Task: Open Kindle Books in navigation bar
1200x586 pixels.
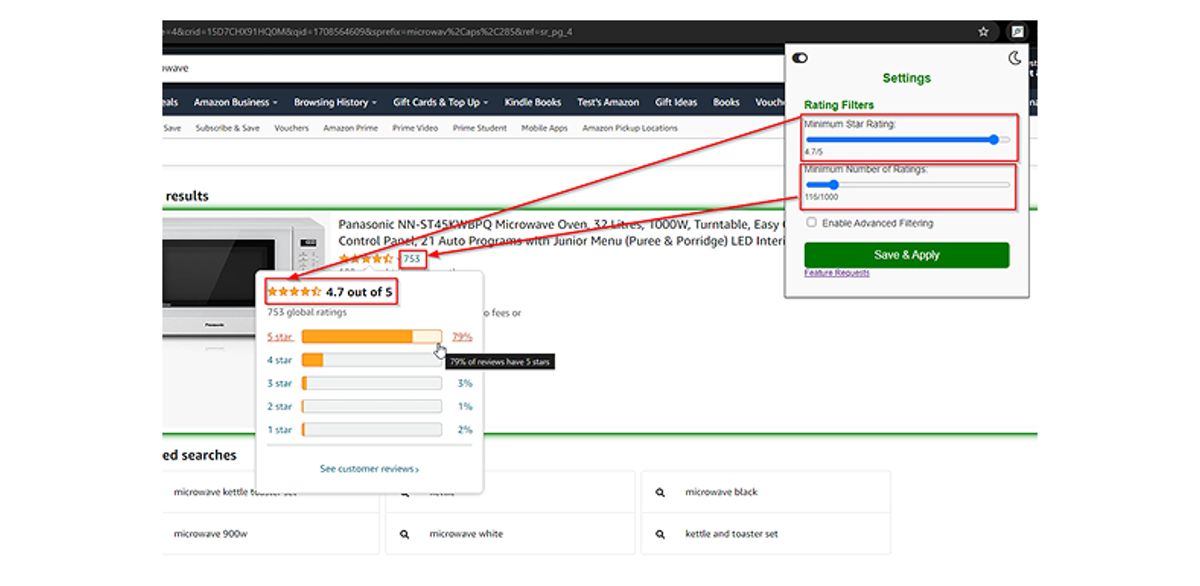Action: 533,102
